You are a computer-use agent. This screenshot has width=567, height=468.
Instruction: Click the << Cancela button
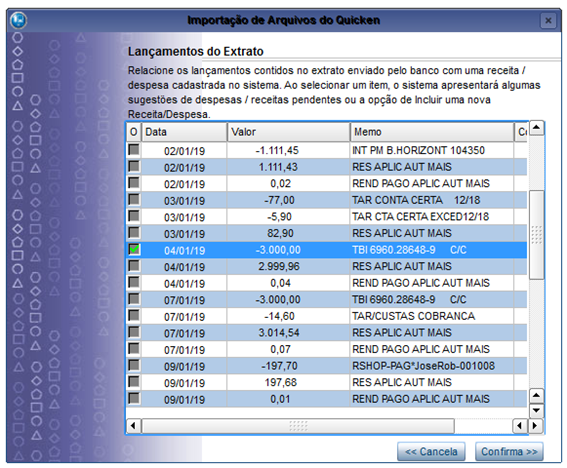click(x=431, y=451)
